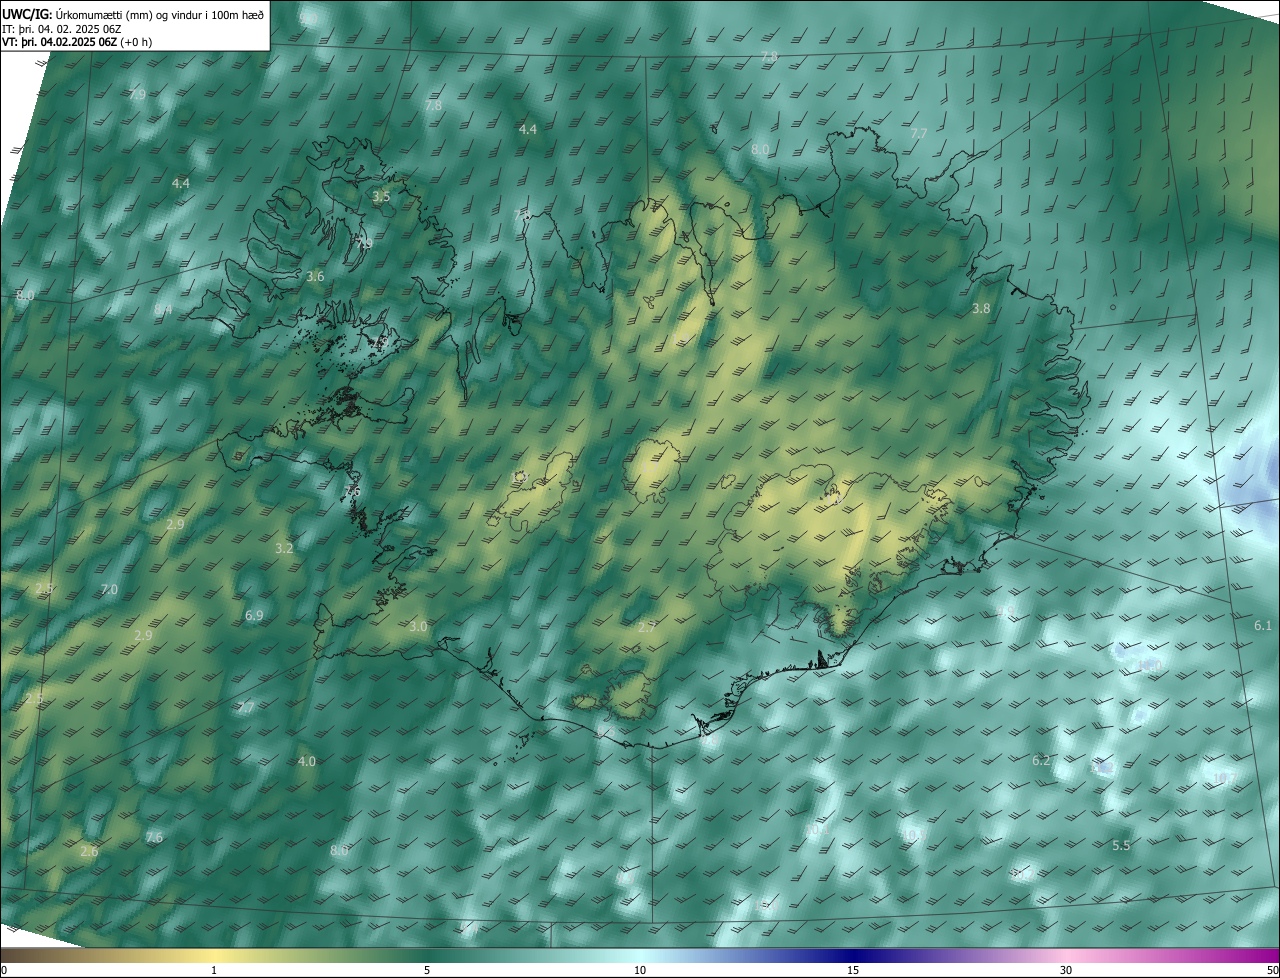
Task: Click the 0 tick label on the color scale
Action: [4, 970]
